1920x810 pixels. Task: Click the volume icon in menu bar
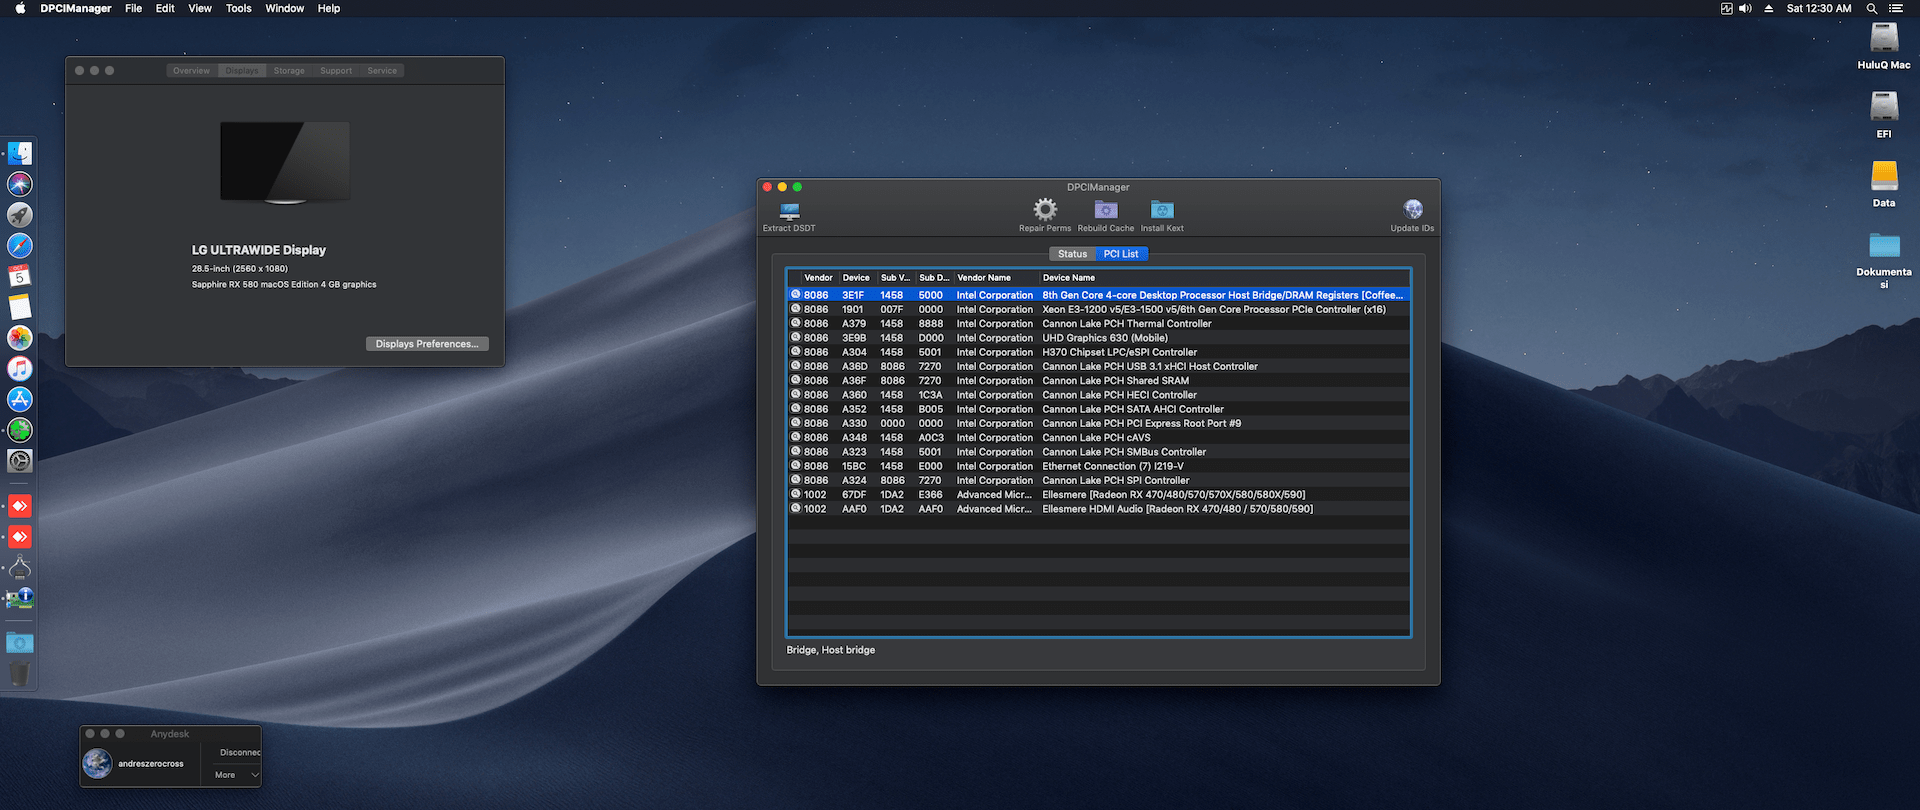point(1745,8)
